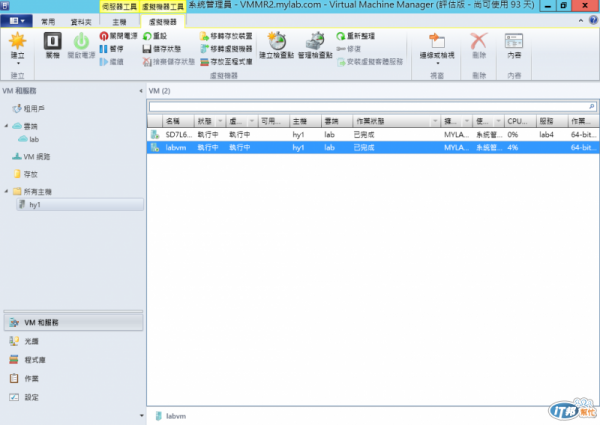Collapse the ribbon with the caret
Viewport: 600px width, 425px height.
581,21
